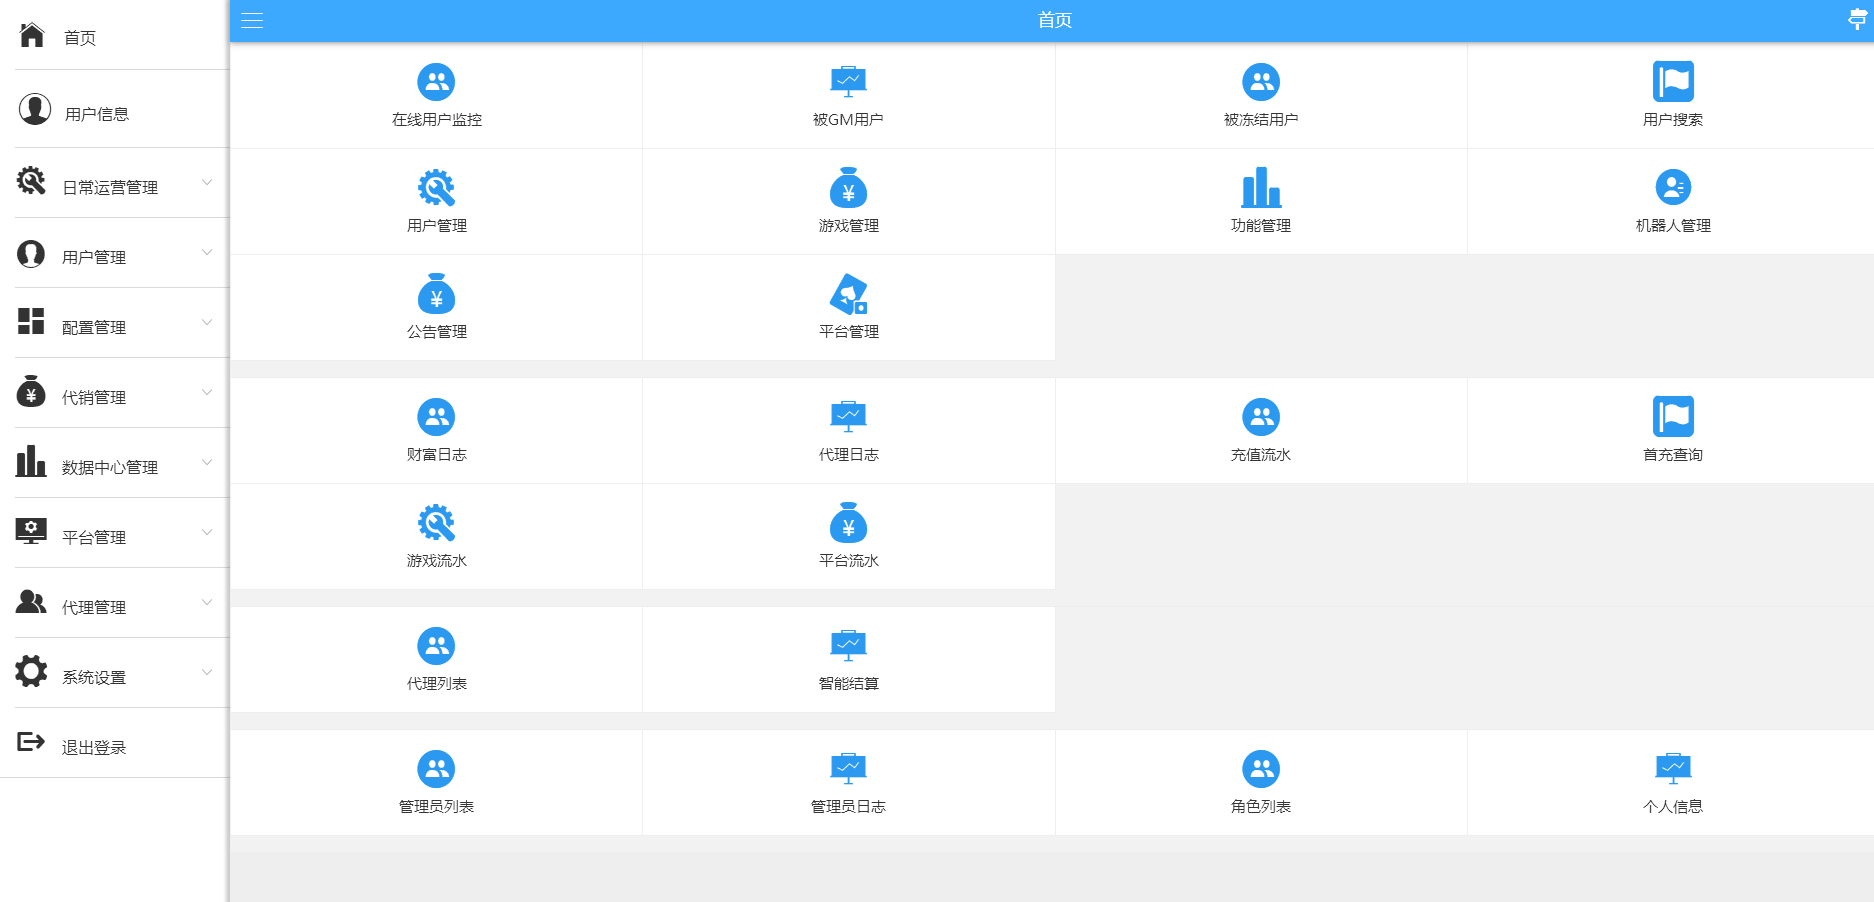The width and height of the screenshot is (1874, 902).
Task: Click the 在线用户监控 icon
Action: coord(436,82)
